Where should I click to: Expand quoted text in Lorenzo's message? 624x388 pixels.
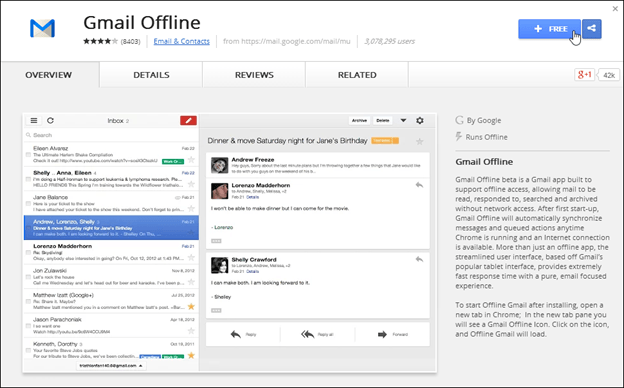click(x=216, y=241)
